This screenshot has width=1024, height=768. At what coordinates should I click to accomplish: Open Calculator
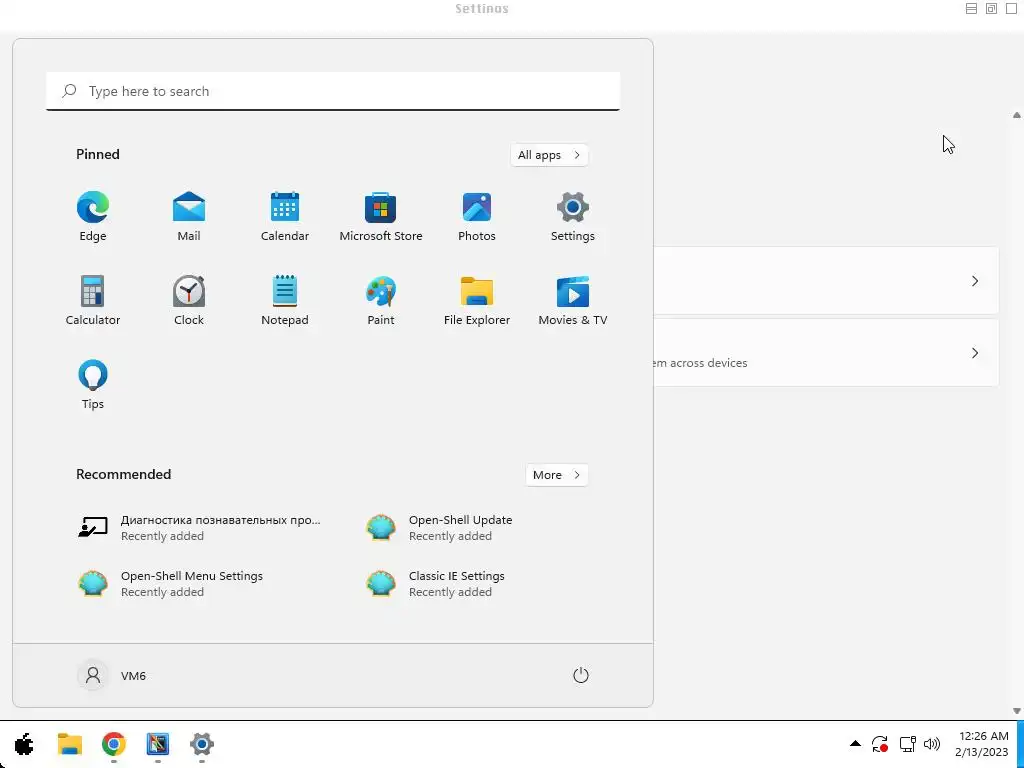point(93,301)
